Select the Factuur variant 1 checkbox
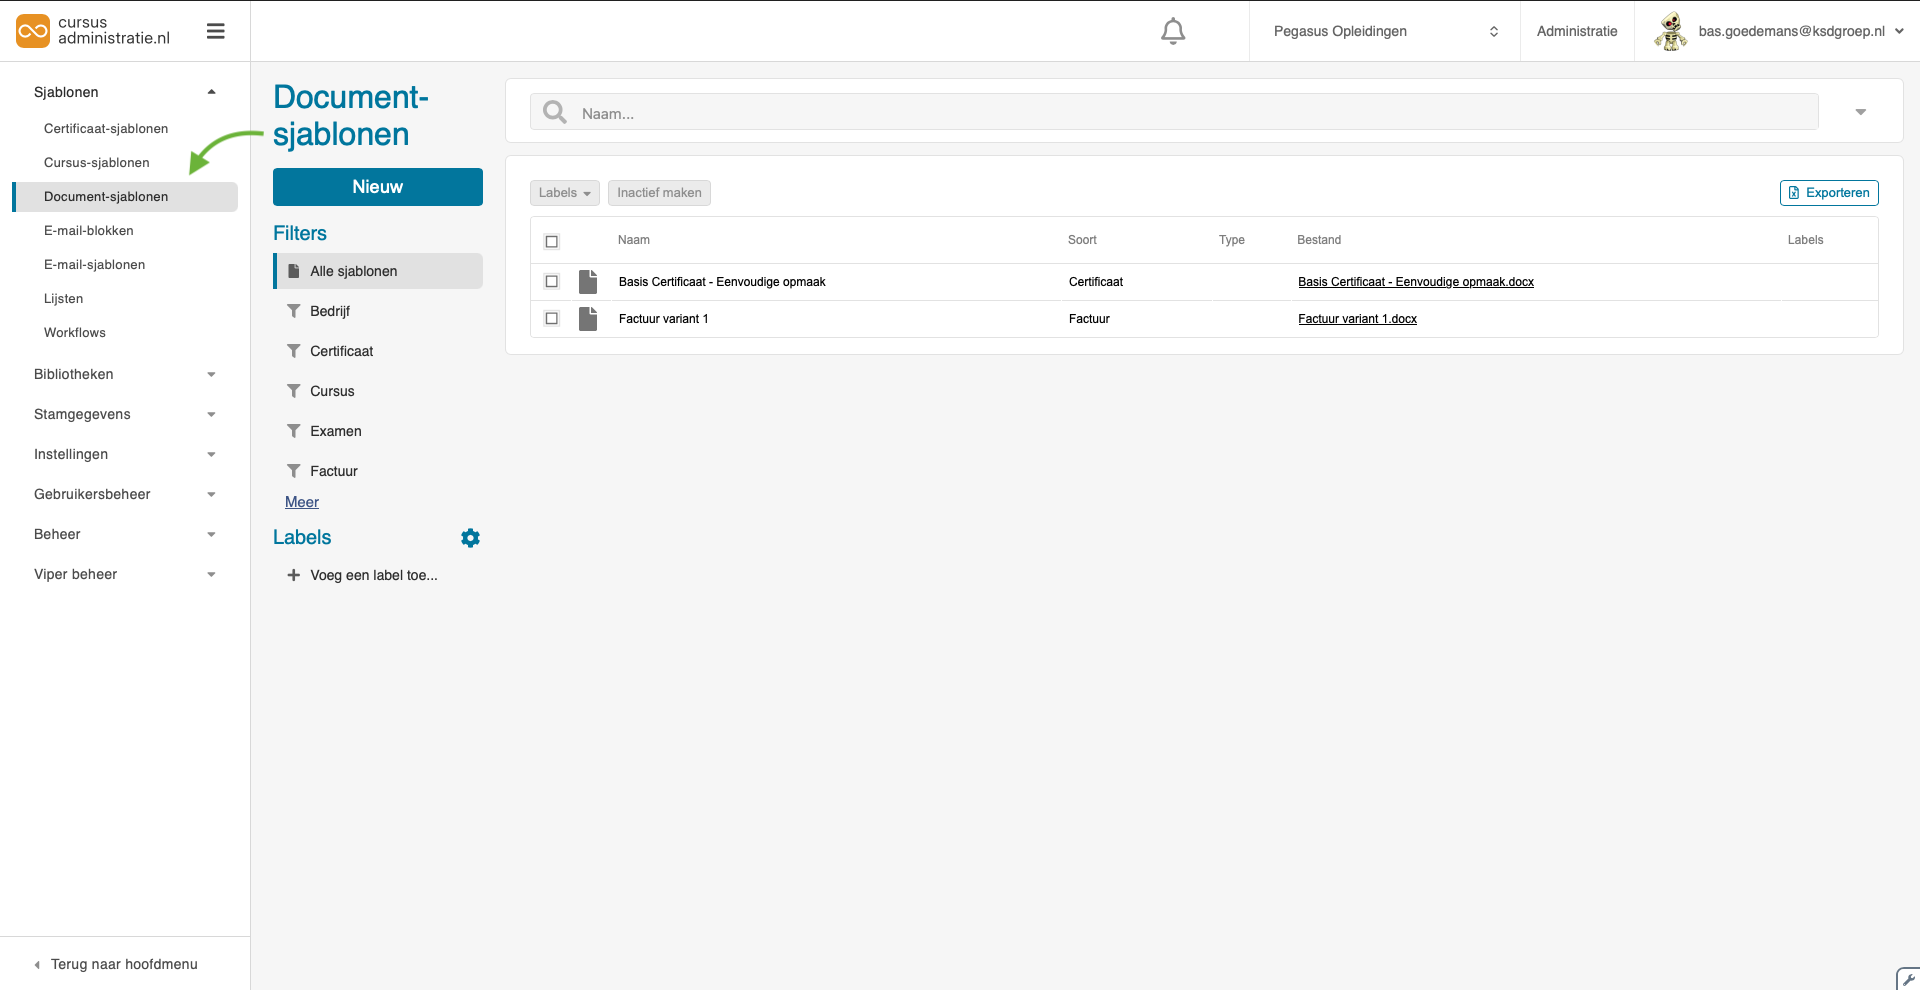 click(x=552, y=319)
